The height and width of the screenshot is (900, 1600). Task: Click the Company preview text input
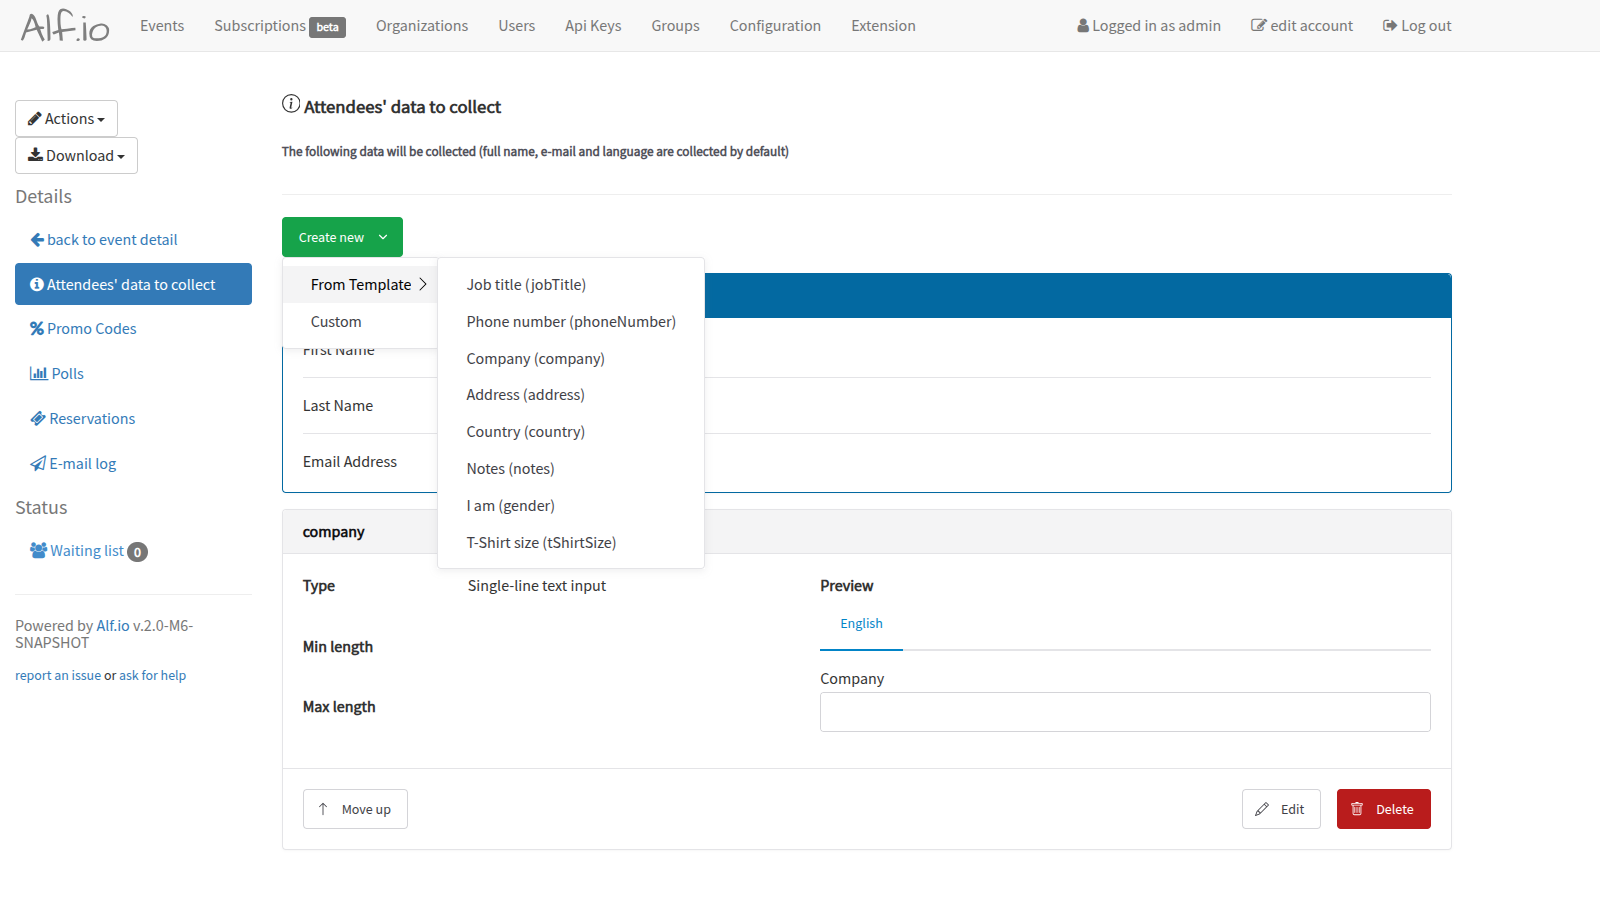[x=1125, y=712]
